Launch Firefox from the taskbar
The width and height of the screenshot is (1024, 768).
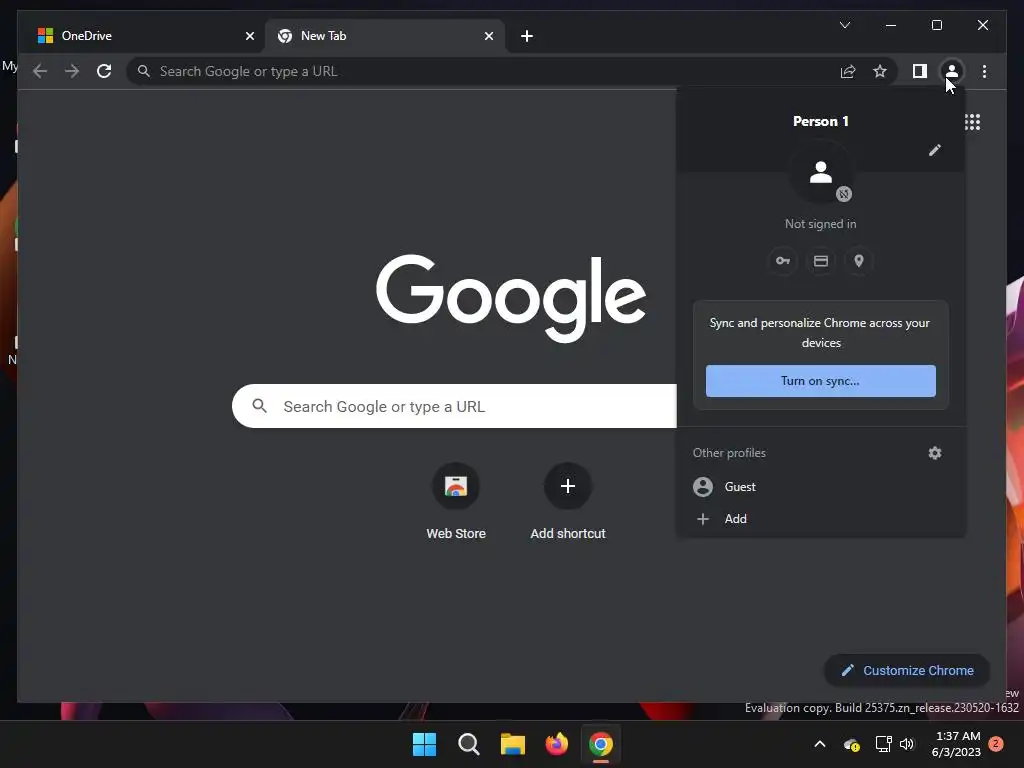[x=556, y=744]
